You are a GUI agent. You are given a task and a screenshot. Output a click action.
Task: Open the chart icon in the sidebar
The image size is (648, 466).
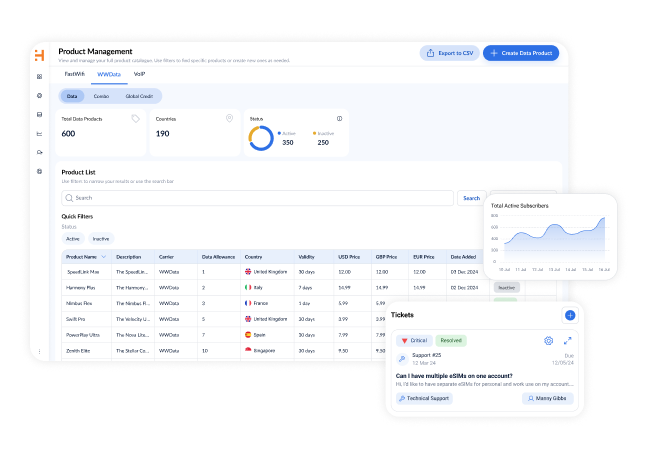coord(39,133)
